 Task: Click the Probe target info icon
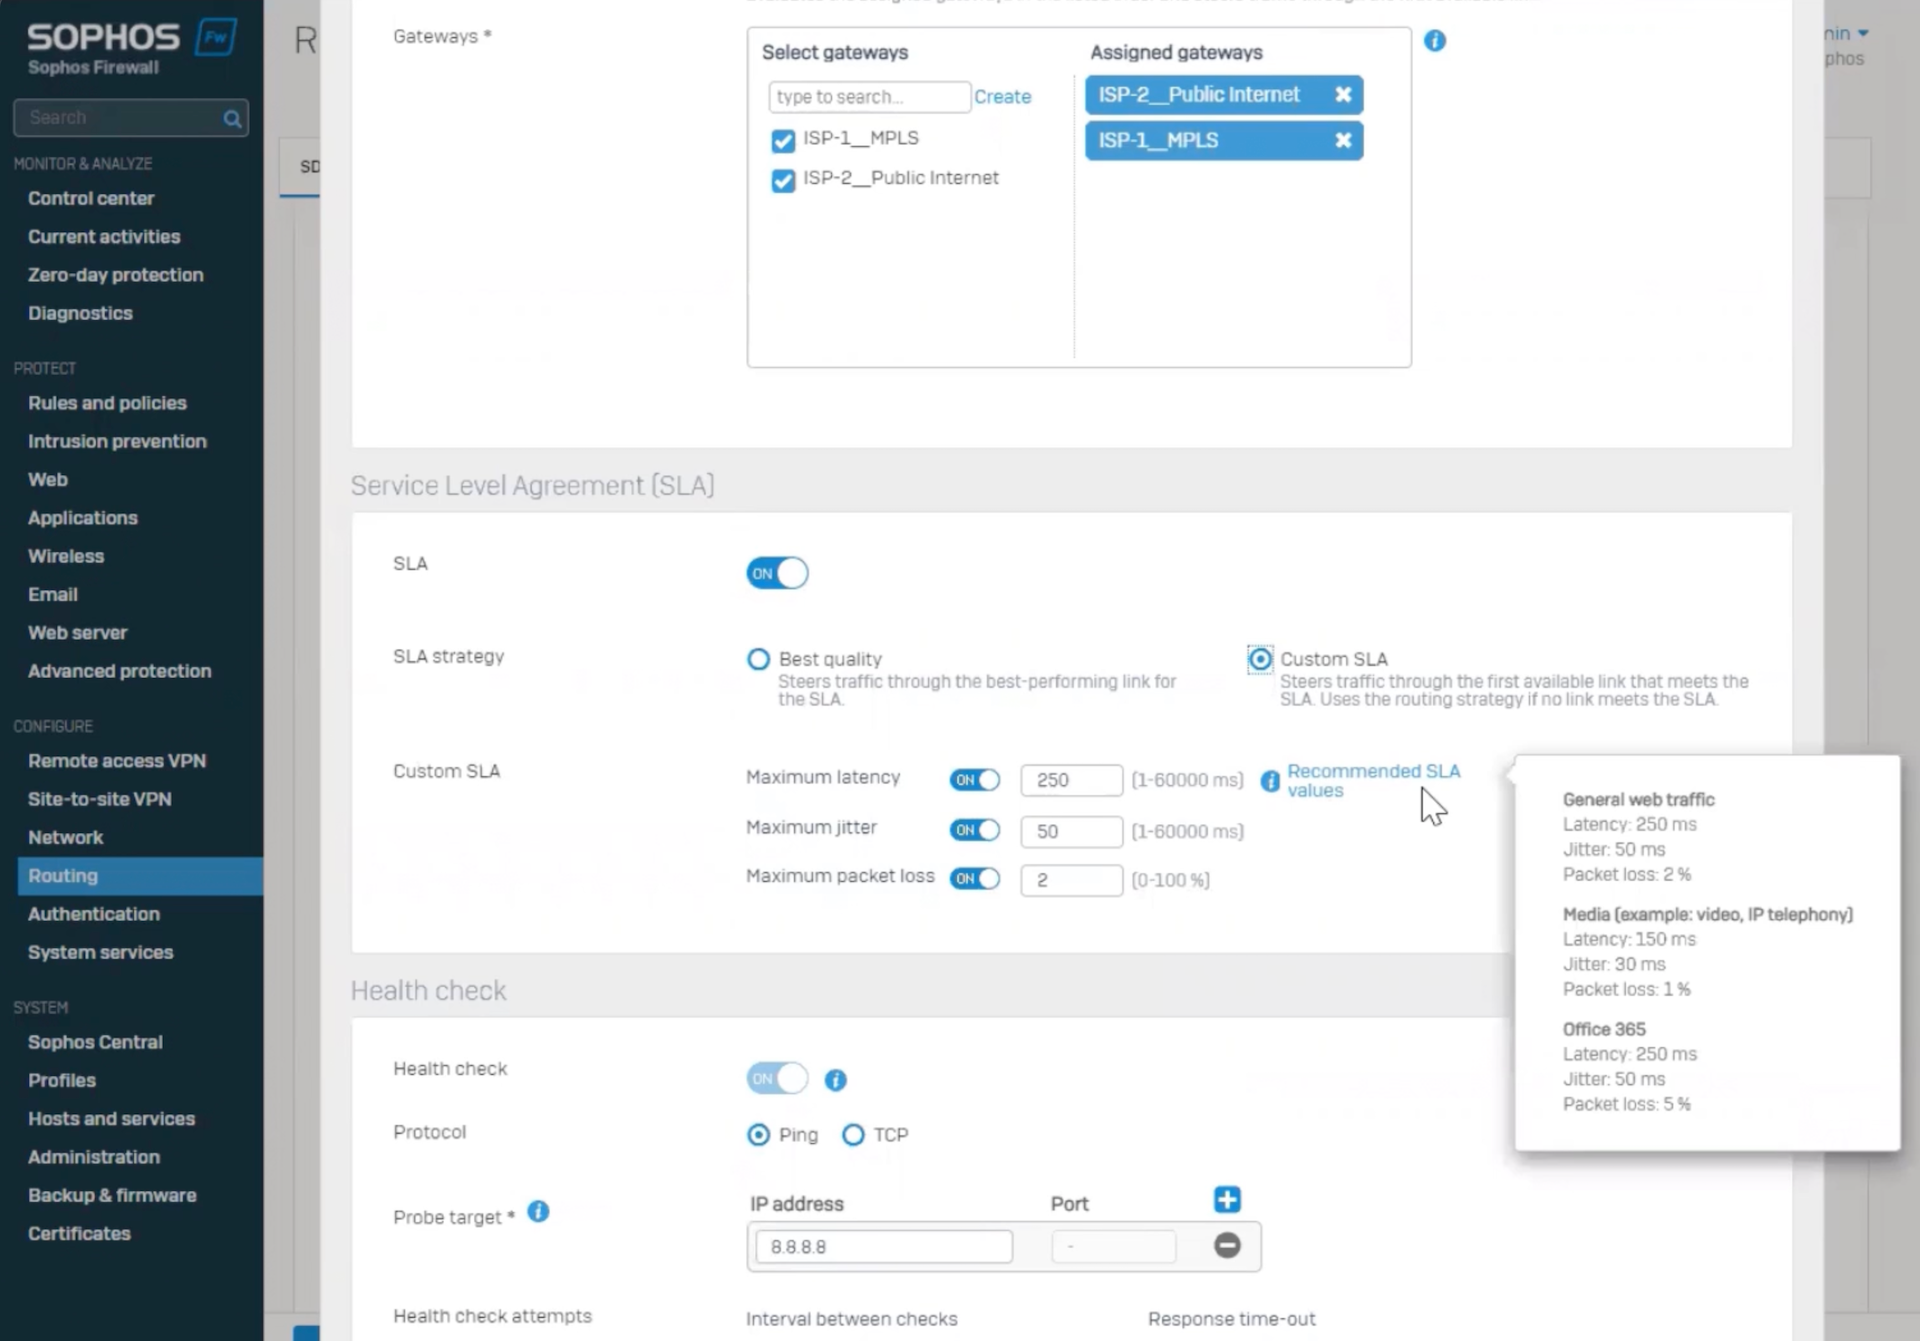click(x=538, y=1212)
